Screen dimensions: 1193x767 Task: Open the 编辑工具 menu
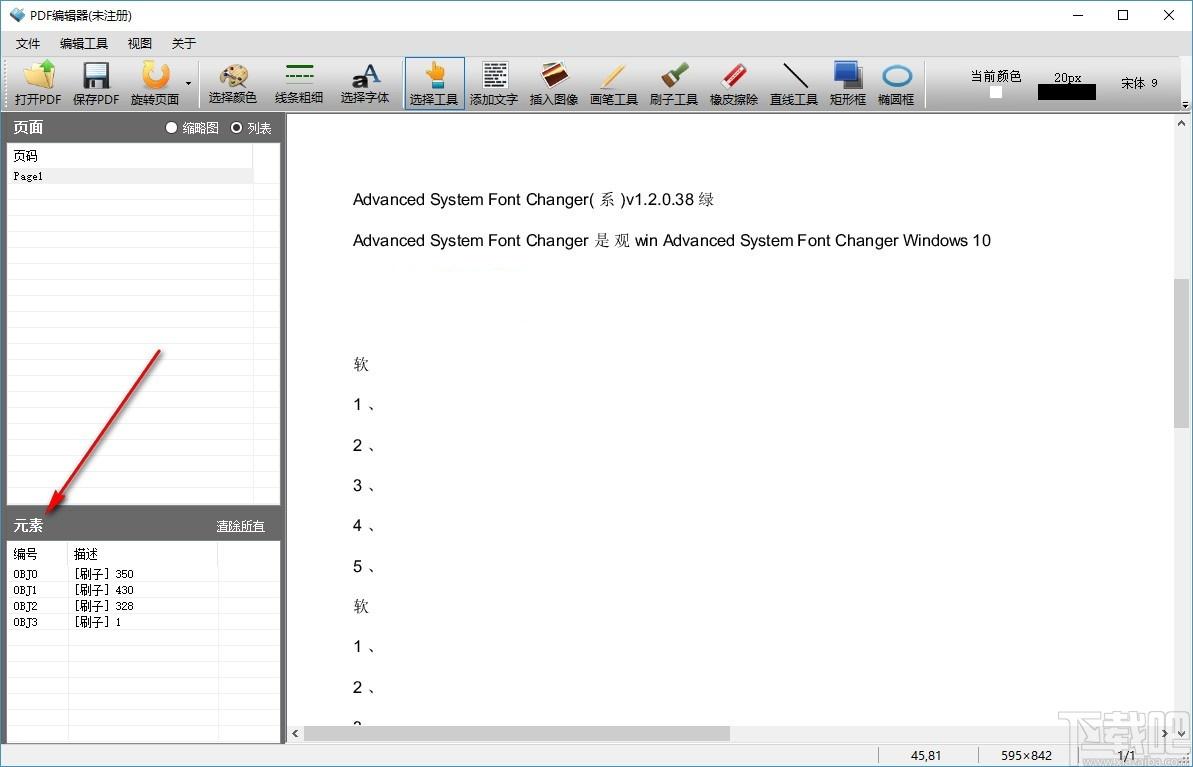(84, 43)
